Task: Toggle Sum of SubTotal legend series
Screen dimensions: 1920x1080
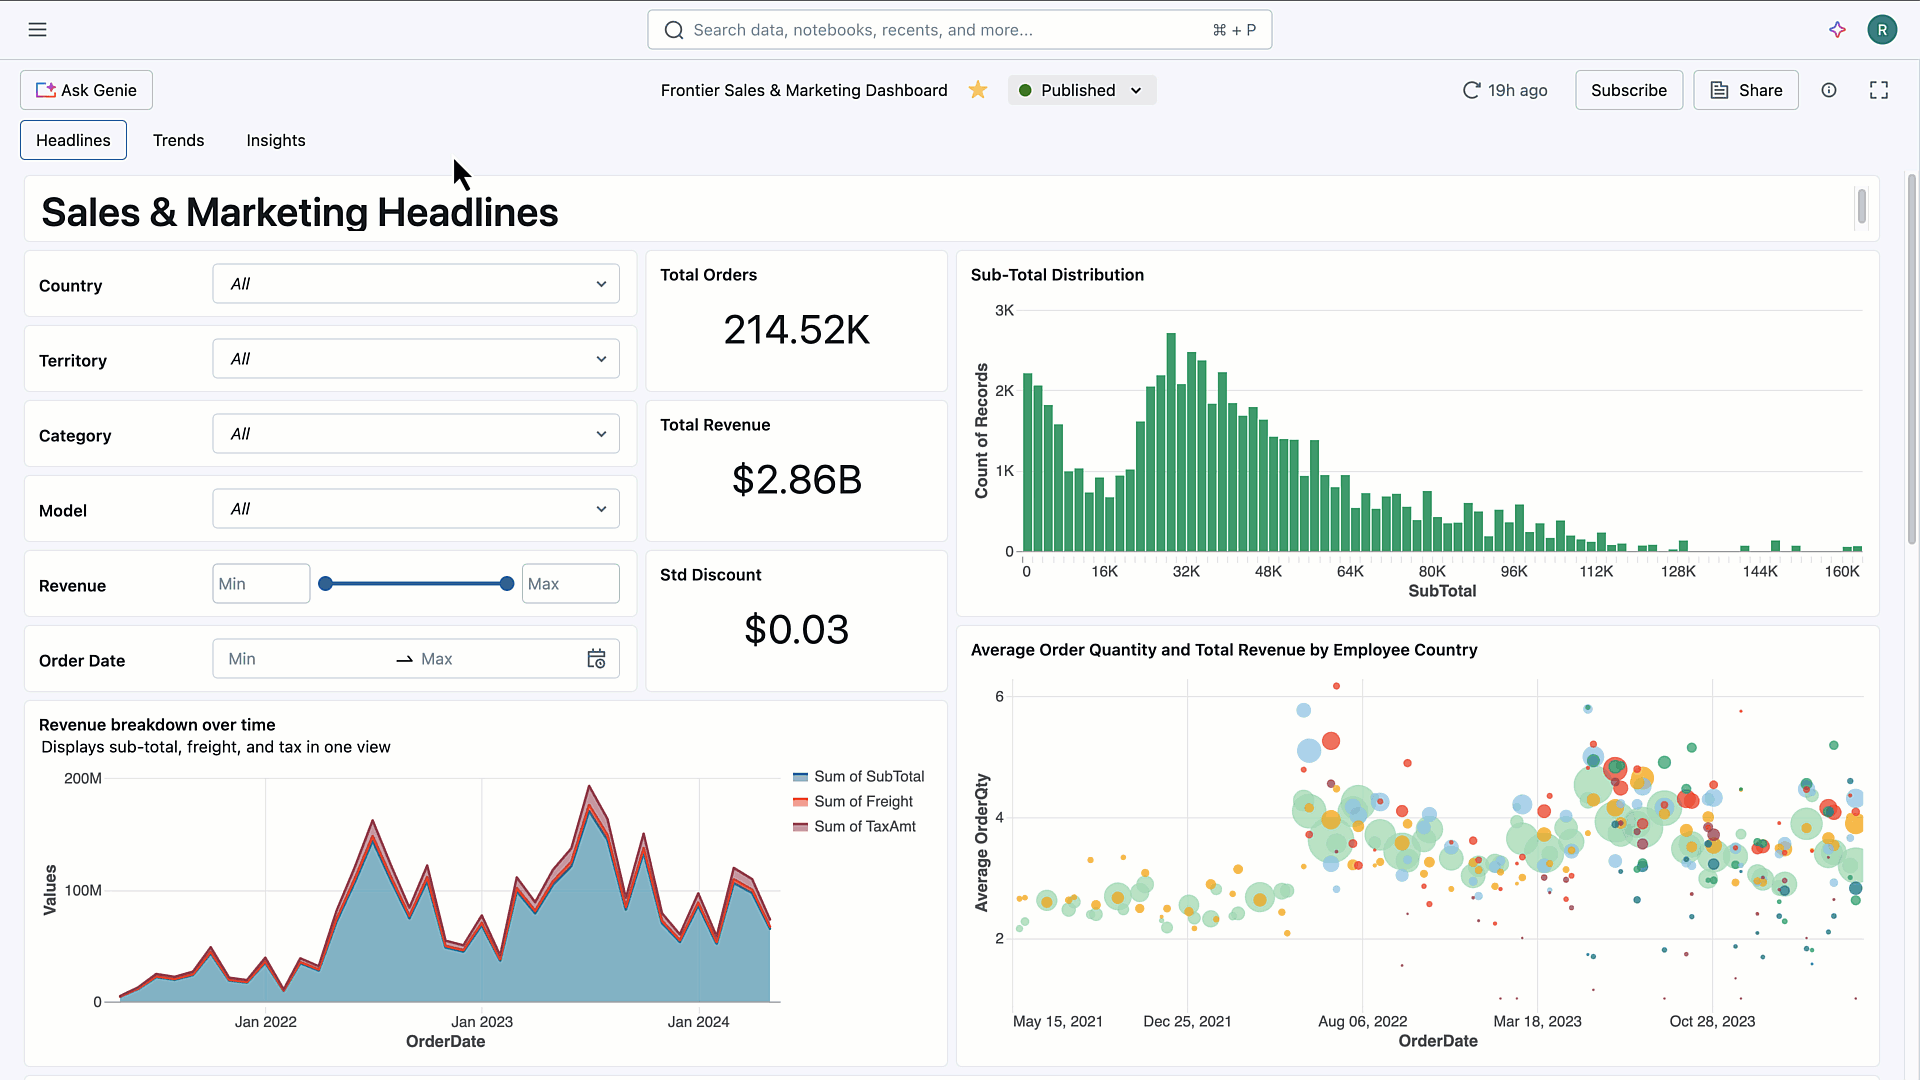Action: tap(858, 777)
